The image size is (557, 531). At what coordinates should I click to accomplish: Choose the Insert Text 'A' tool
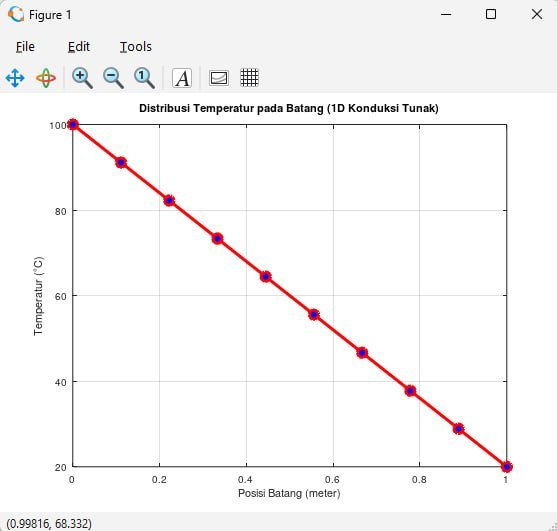[182, 78]
